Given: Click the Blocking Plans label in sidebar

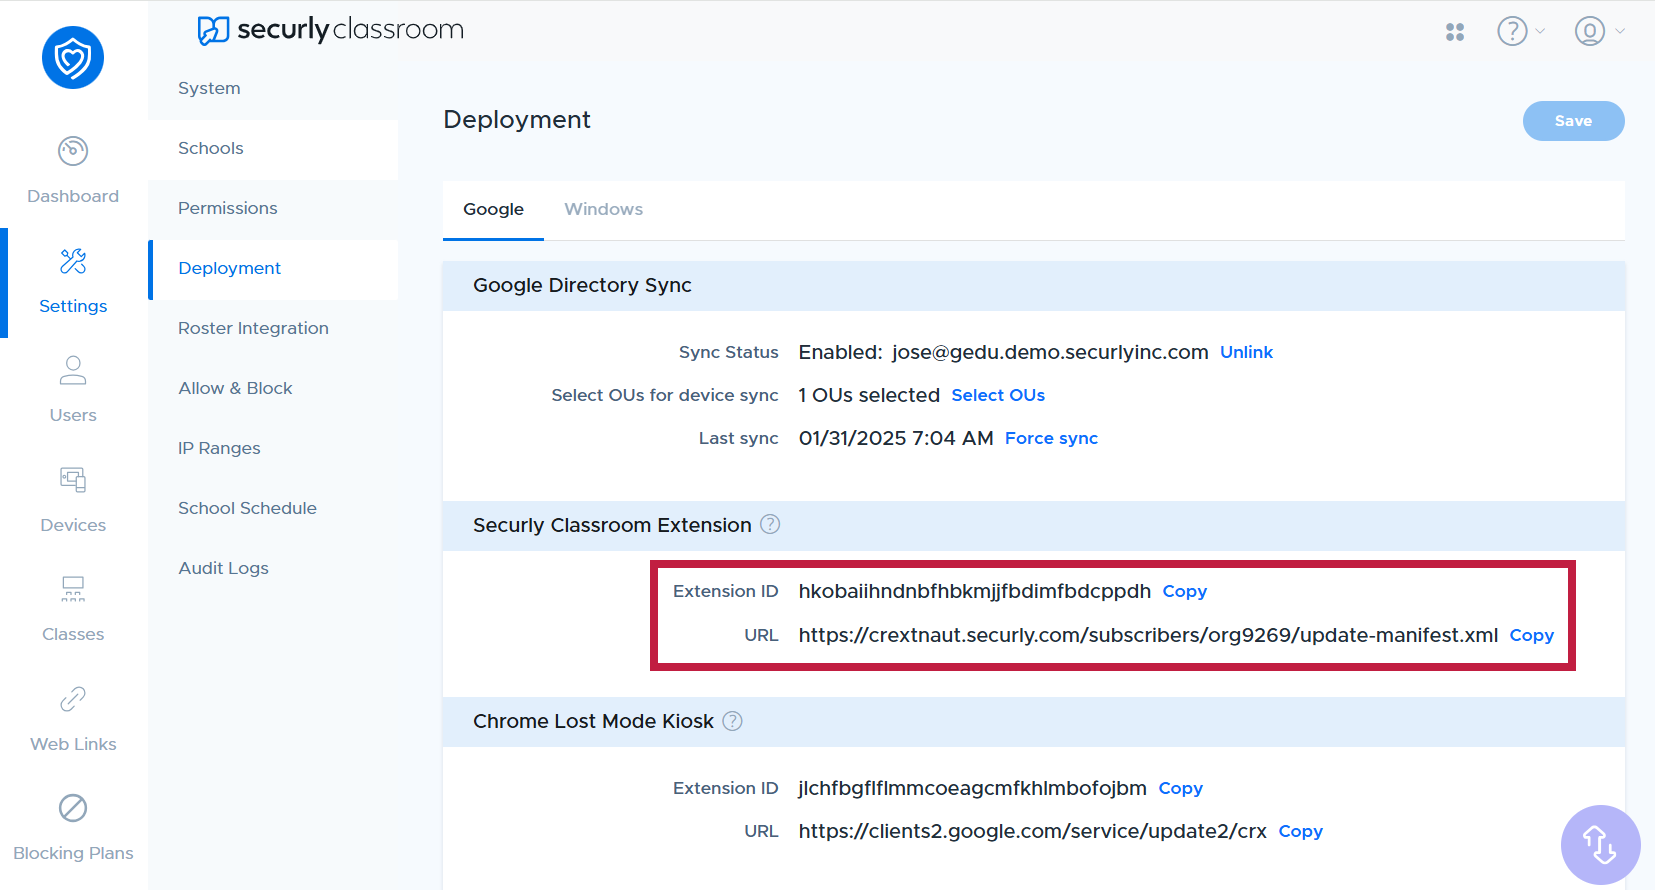Looking at the screenshot, I should point(73,853).
